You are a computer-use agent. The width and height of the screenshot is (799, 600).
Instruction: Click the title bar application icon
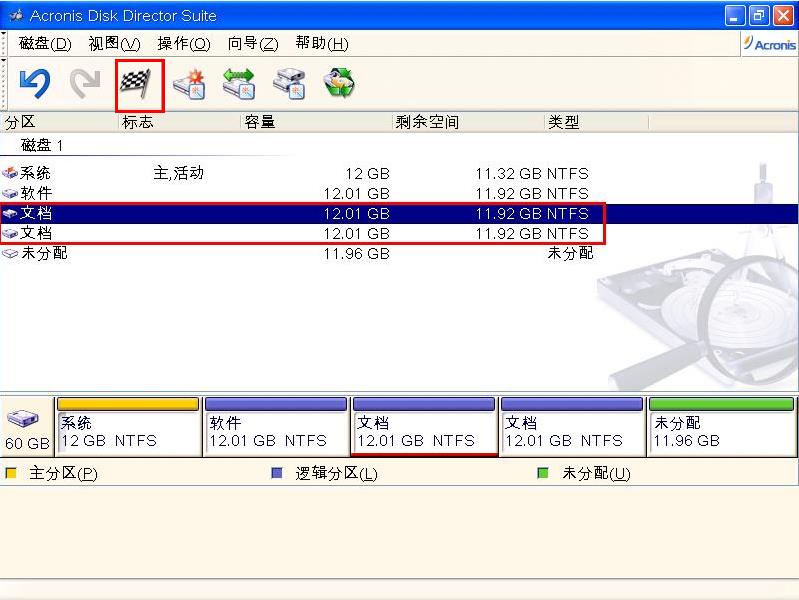[x=16, y=16]
